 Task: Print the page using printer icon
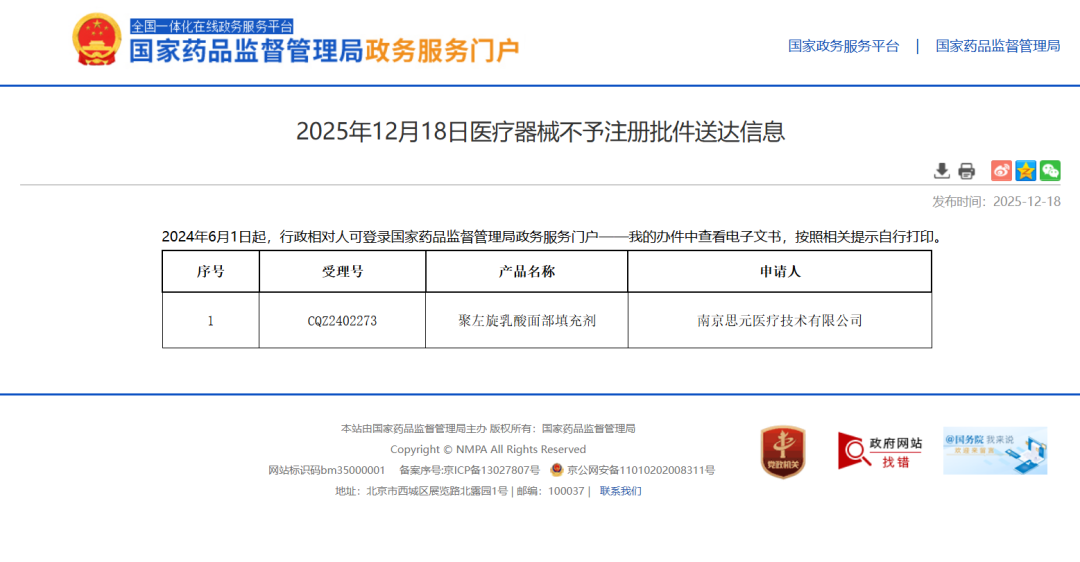tap(966, 171)
